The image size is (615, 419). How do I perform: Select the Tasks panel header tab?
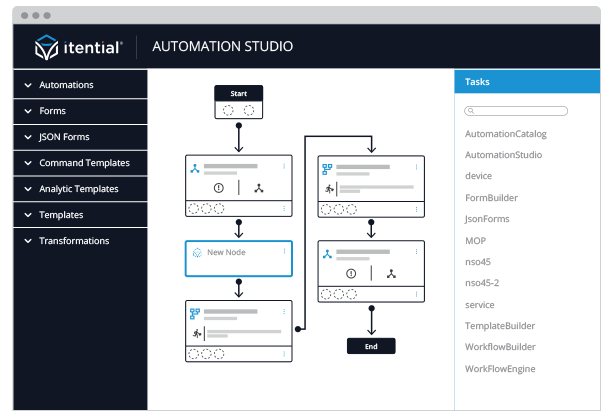click(527, 82)
